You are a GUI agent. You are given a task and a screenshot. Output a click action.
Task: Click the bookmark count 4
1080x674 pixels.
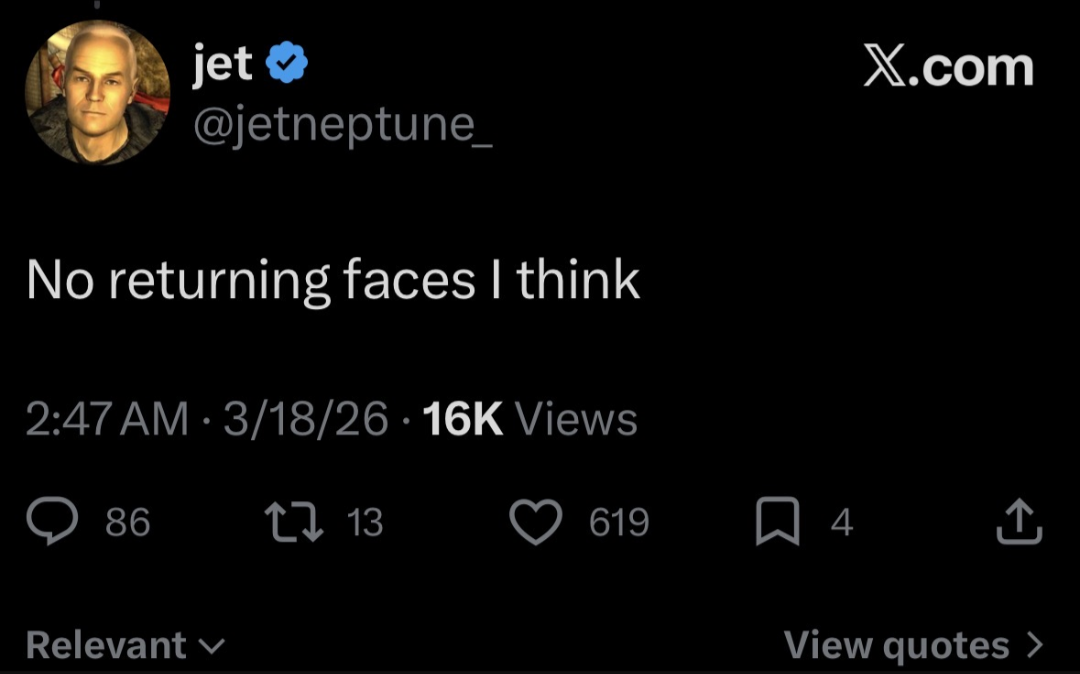pos(842,522)
